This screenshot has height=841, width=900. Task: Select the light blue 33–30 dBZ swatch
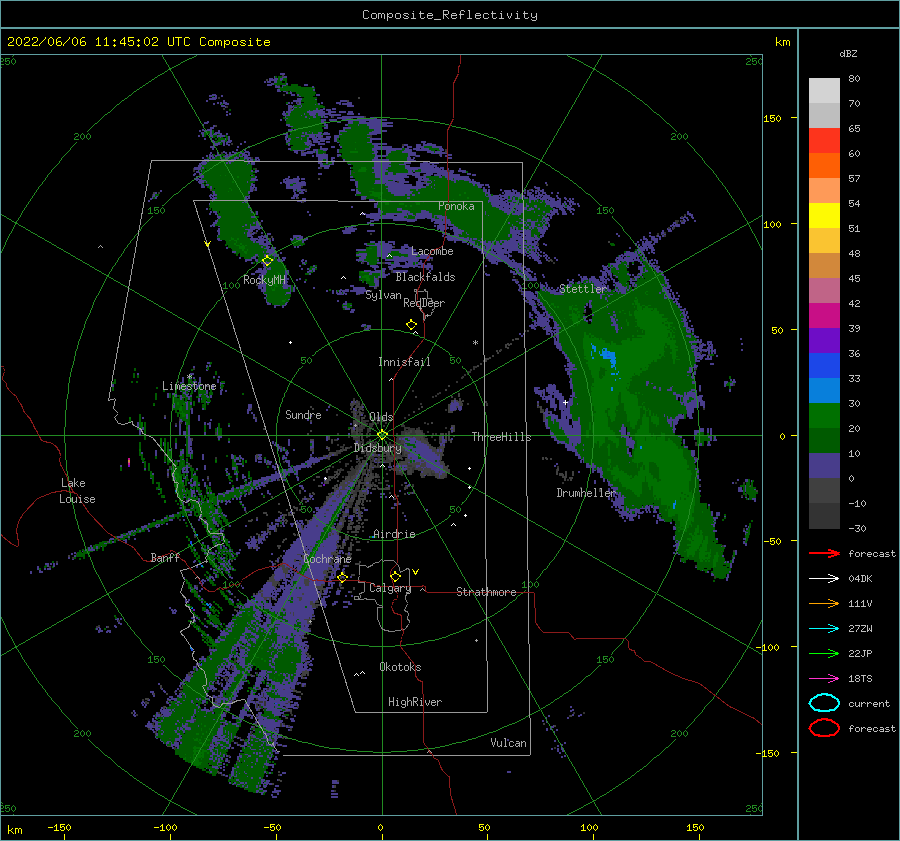(824, 390)
